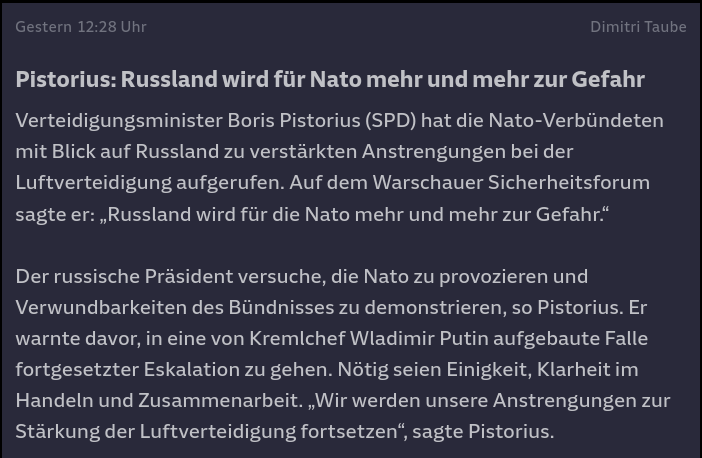Click the "(SPD)" party abbreviation
Viewport: 702px width, 458px height.
coord(390,120)
